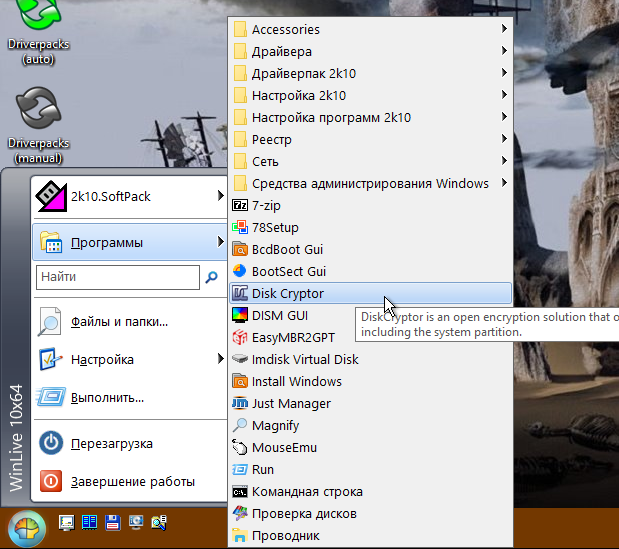This screenshot has height=549, width=619.
Task: Click the Imdisk Virtual Disk label
Action: tap(305, 360)
